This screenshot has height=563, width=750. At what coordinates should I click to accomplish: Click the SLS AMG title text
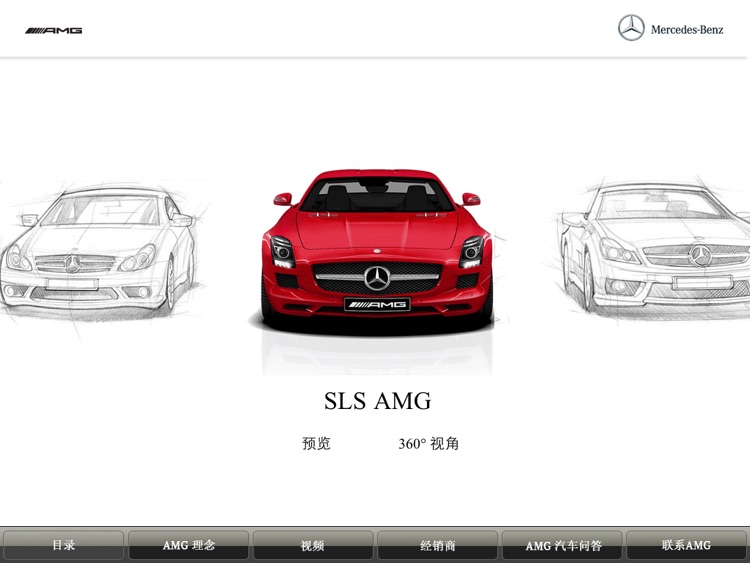pyautogui.click(x=377, y=401)
